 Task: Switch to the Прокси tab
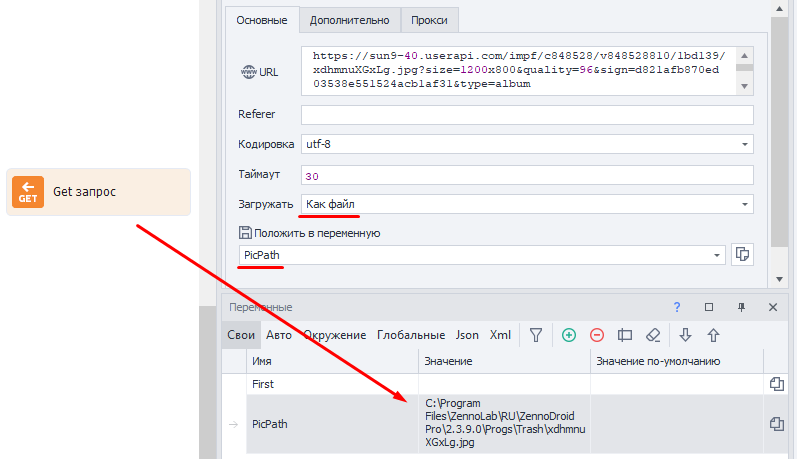point(430,20)
